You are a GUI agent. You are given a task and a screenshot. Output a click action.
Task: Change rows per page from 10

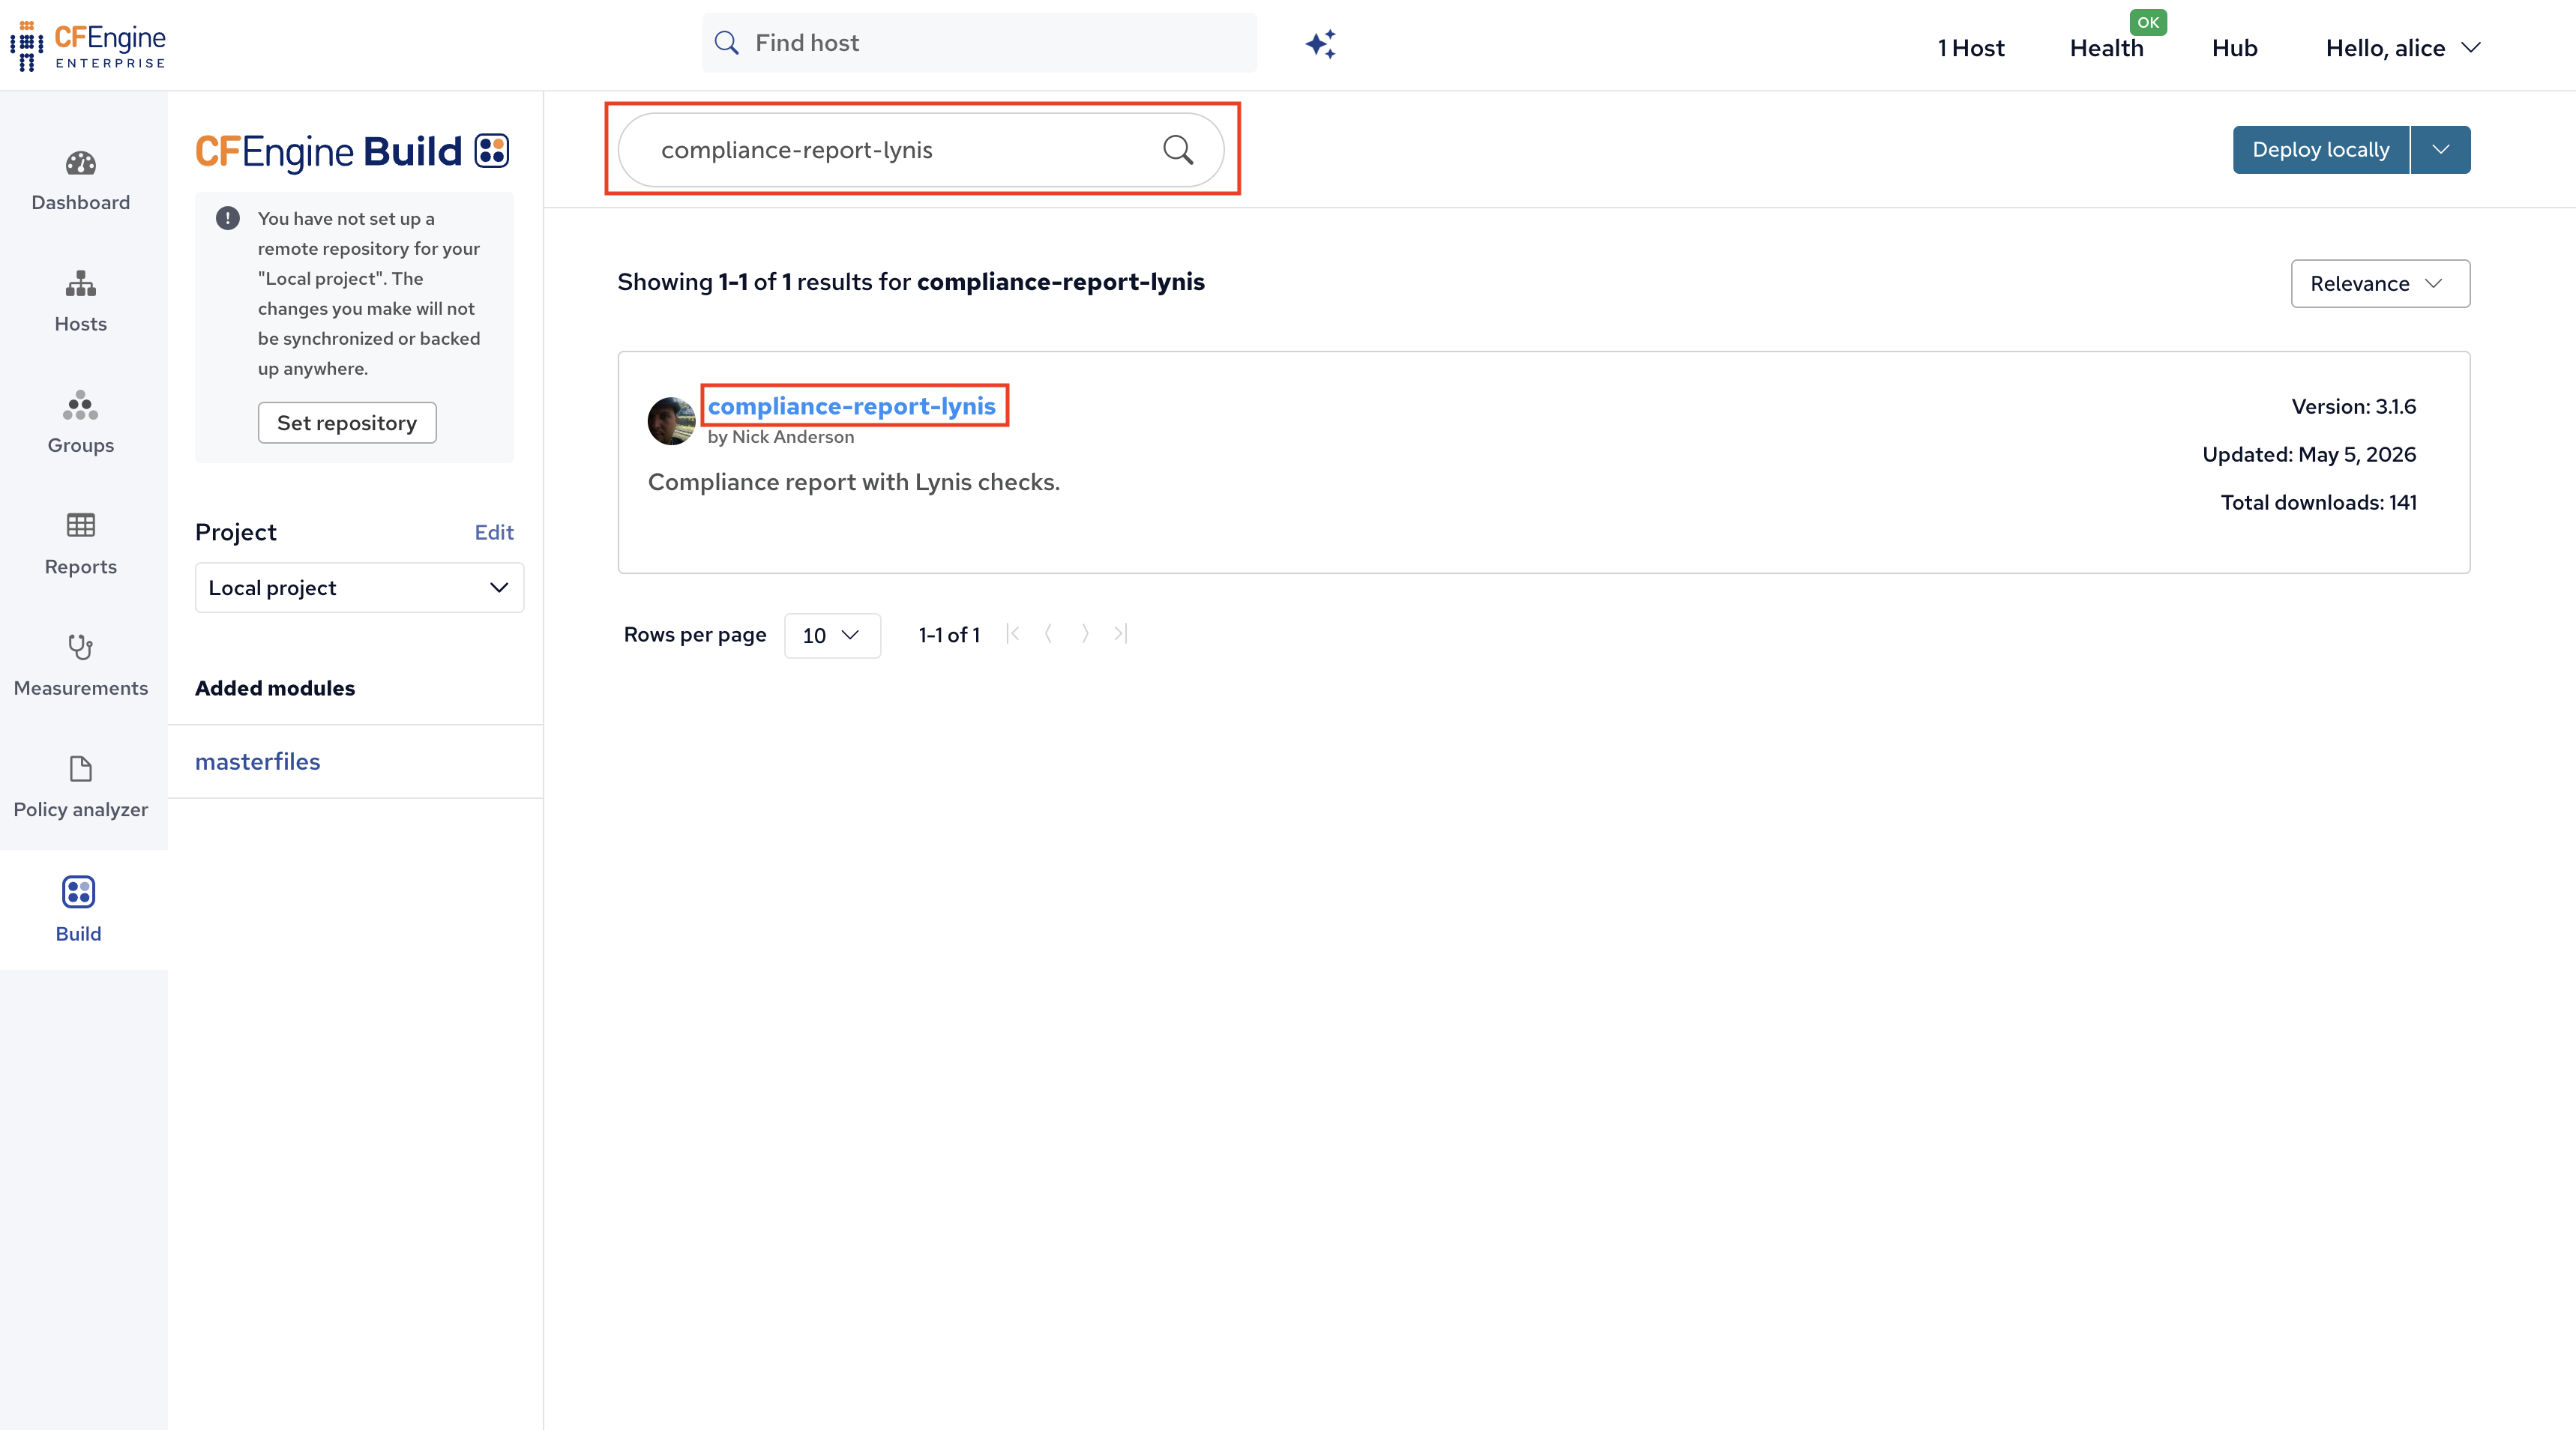[832, 636]
